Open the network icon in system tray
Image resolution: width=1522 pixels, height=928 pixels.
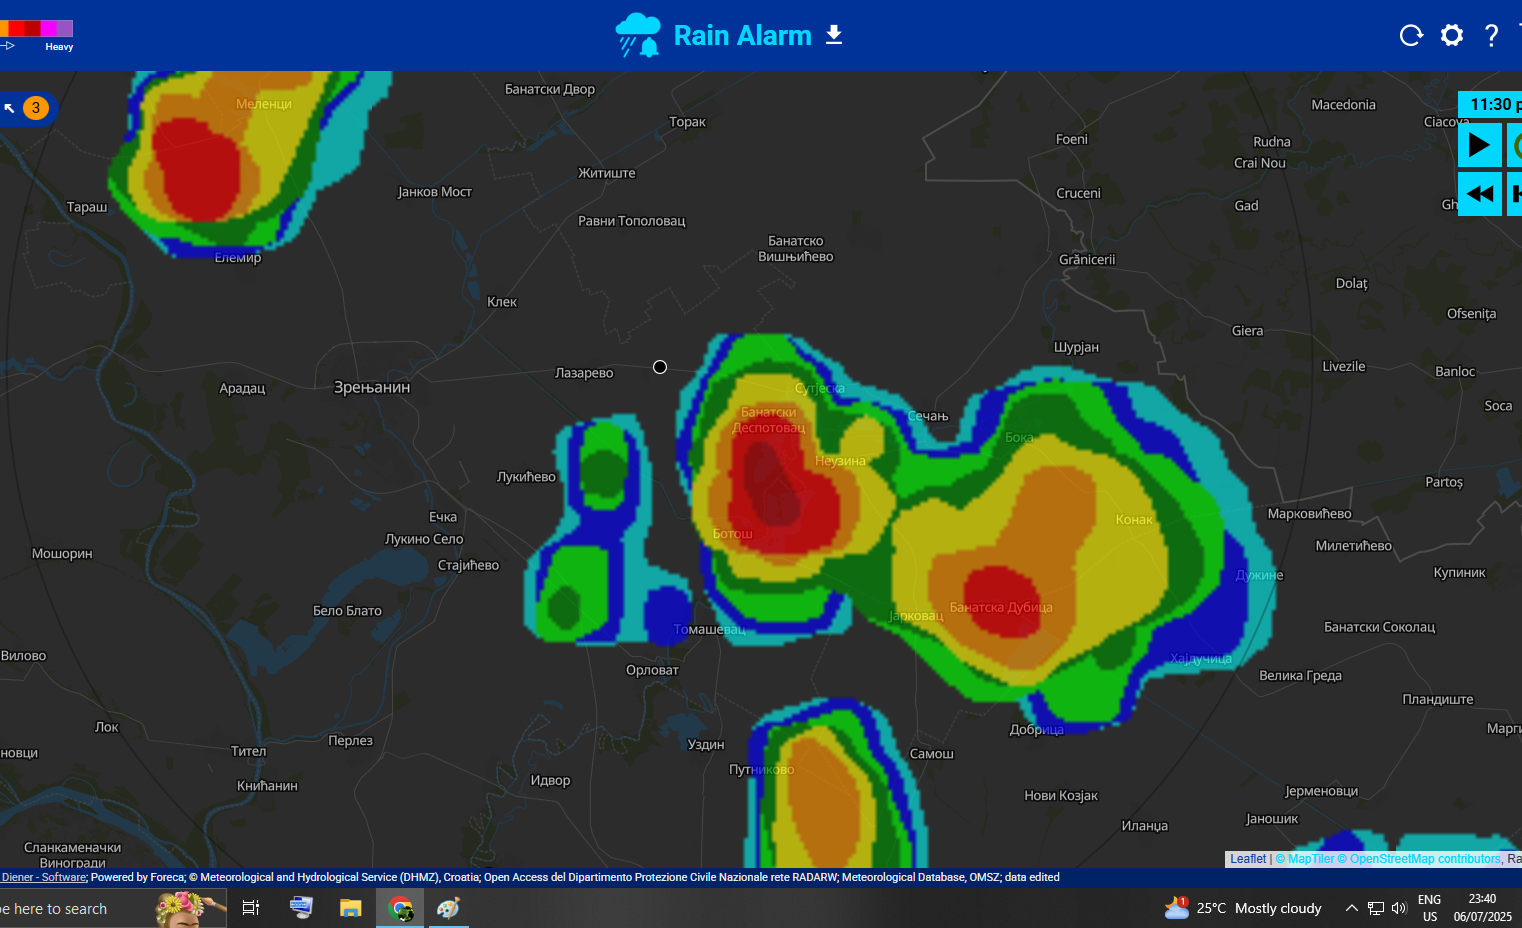[x=1376, y=908]
